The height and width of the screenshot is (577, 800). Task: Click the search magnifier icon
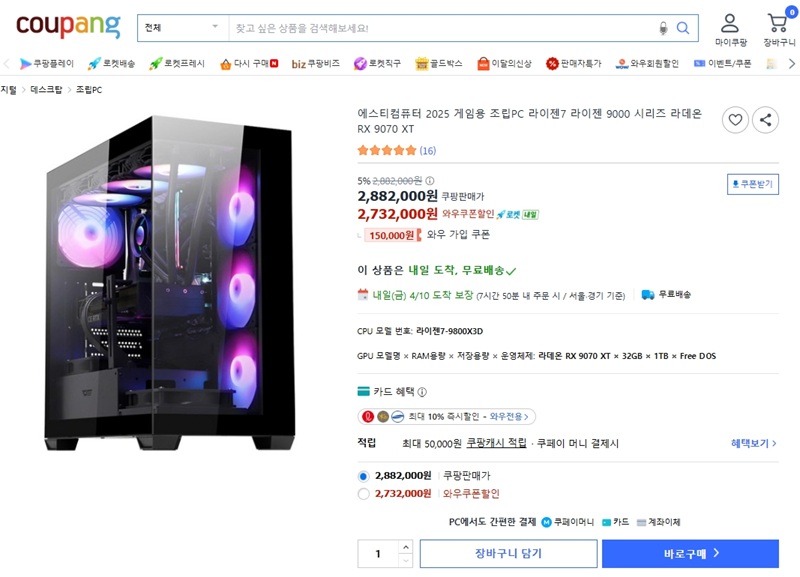tap(683, 28)
